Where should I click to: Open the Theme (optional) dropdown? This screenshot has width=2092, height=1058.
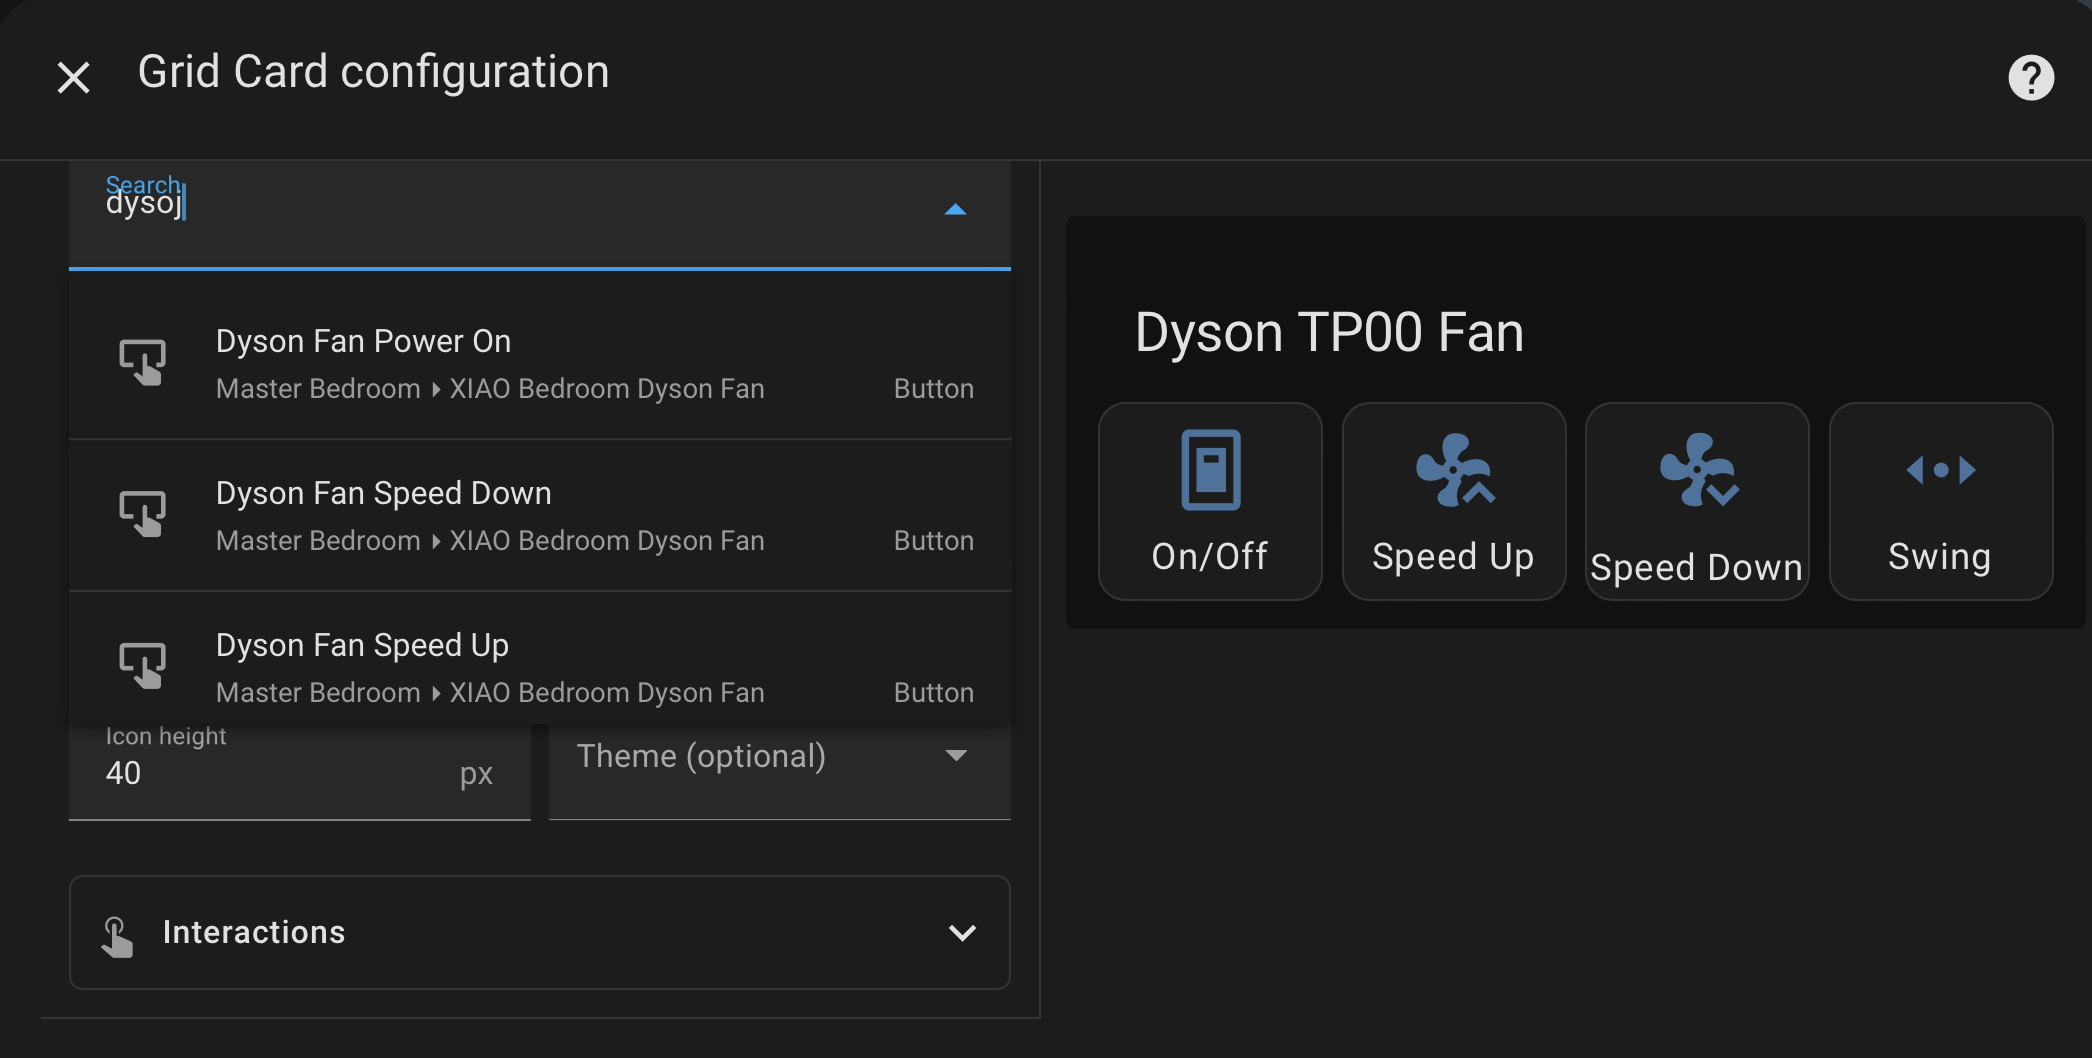(779, 771)
